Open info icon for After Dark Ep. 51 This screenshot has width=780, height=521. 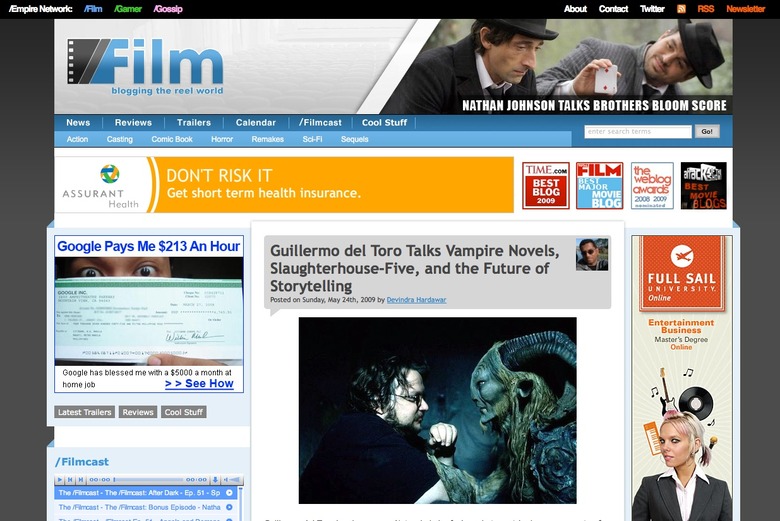coord(229,493)
